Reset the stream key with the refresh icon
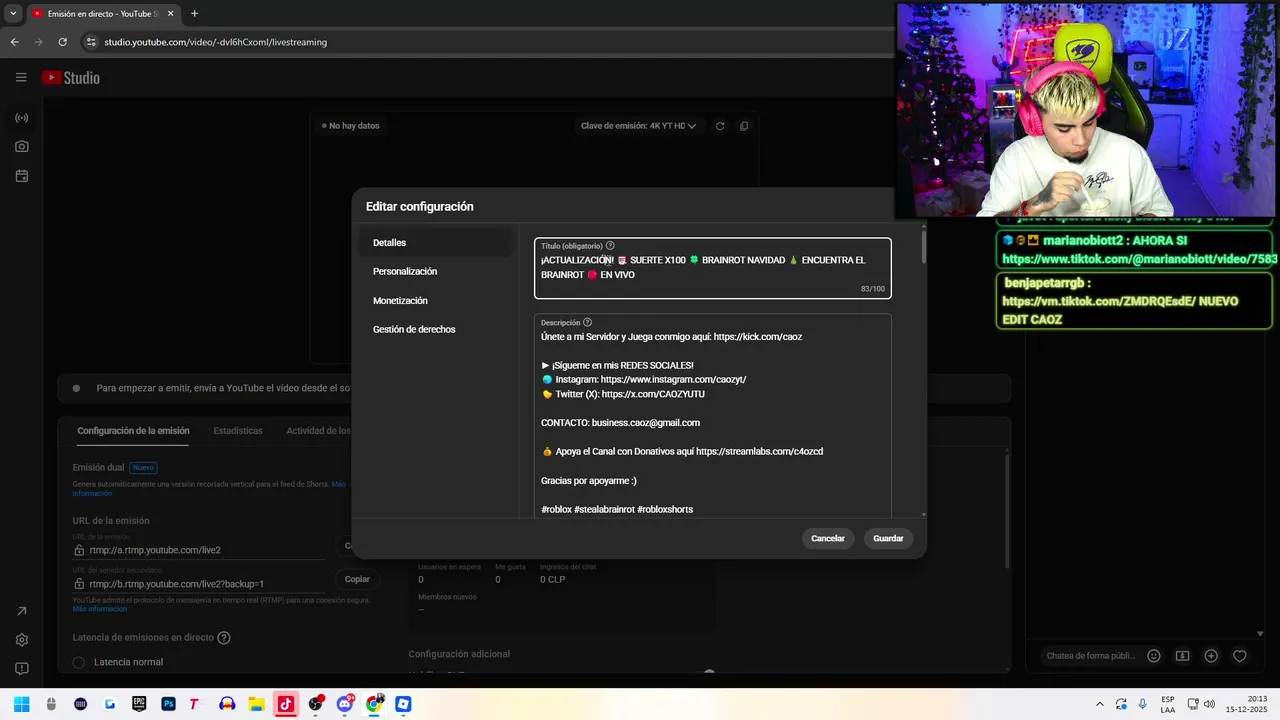This screenshot has height=720, width=1280. coord(719,126)
